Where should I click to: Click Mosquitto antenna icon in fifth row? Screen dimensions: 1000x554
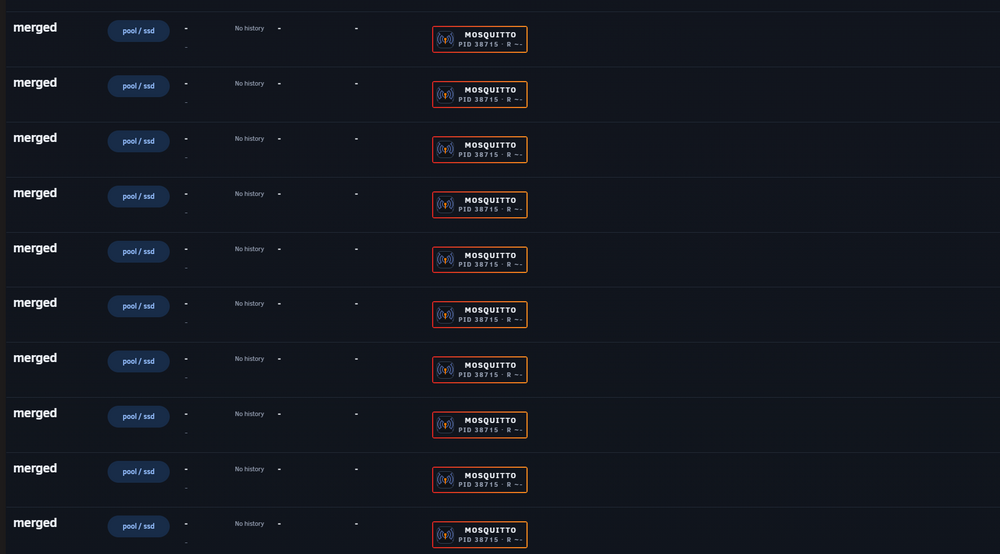[445, 259]
